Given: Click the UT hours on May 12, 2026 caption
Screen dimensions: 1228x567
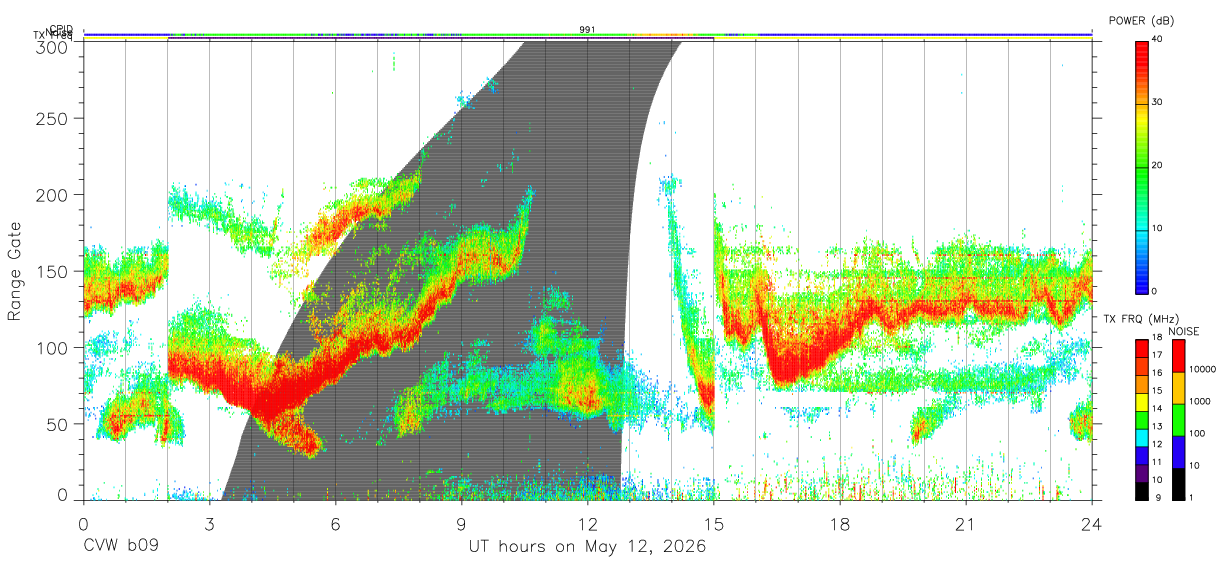Looking at the screenshot, I should click(x=588, y=547).
